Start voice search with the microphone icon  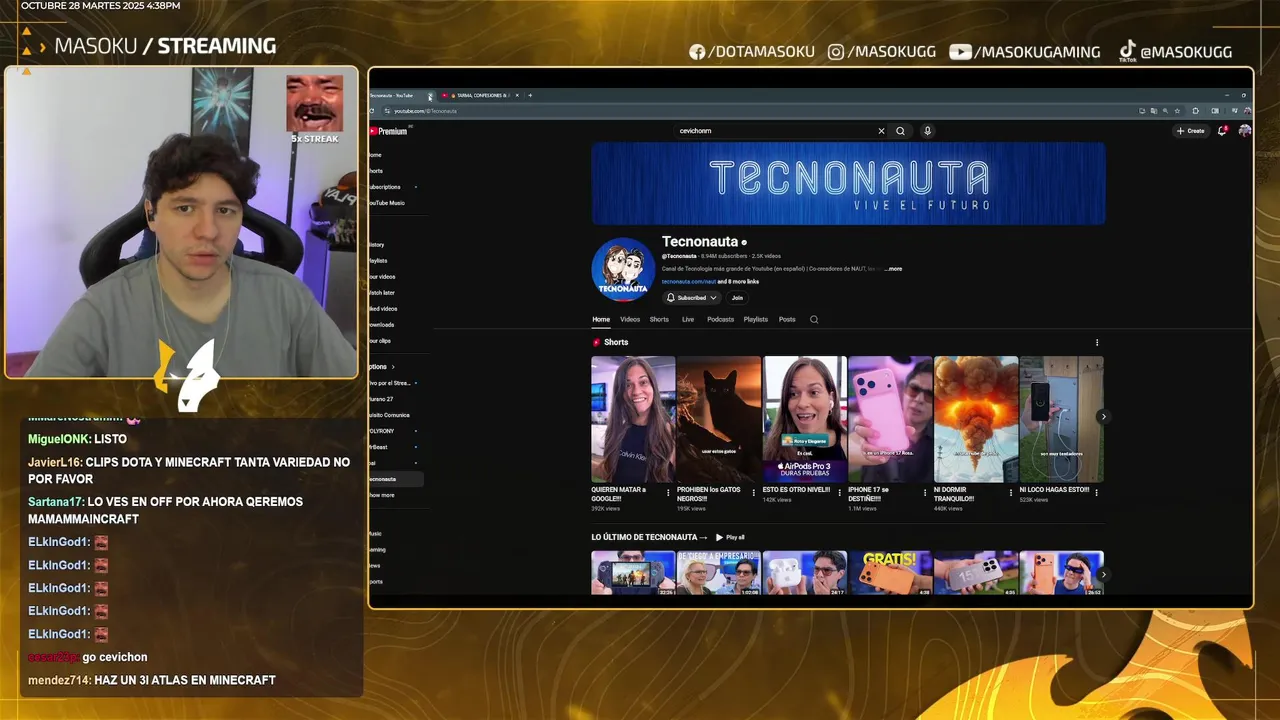(x=927, y=131)
